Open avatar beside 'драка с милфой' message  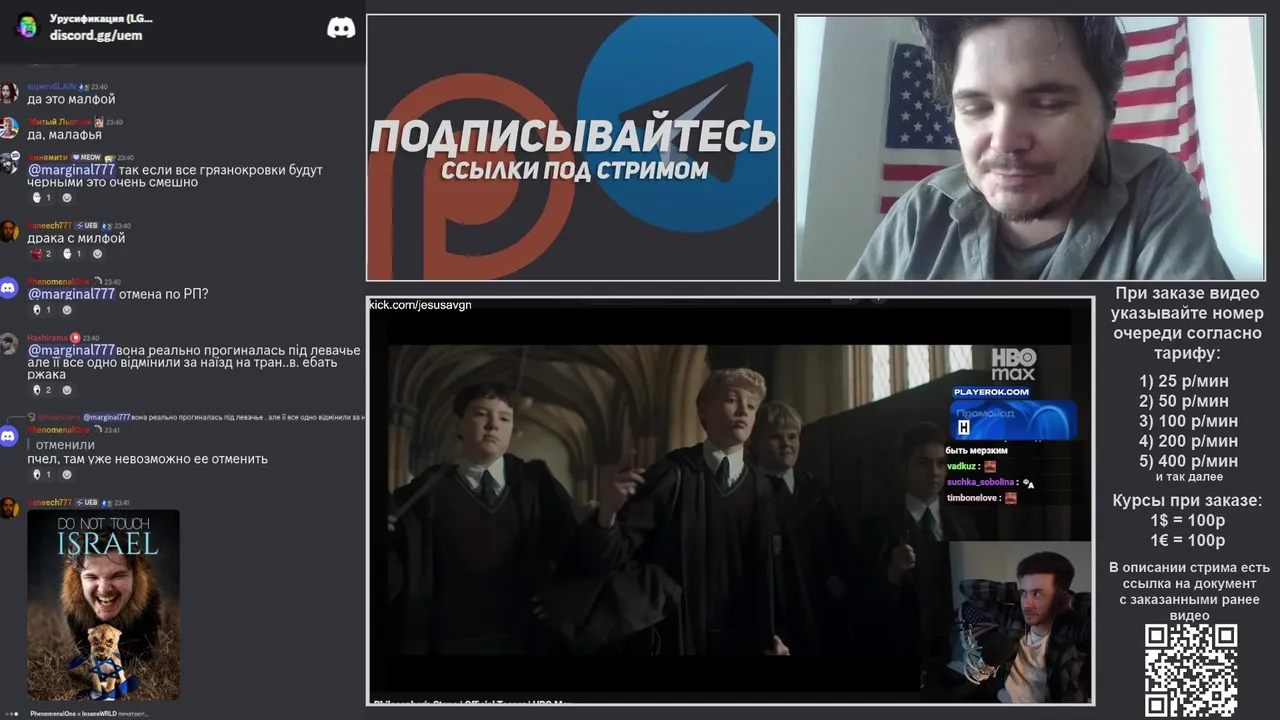coord(9,232)
